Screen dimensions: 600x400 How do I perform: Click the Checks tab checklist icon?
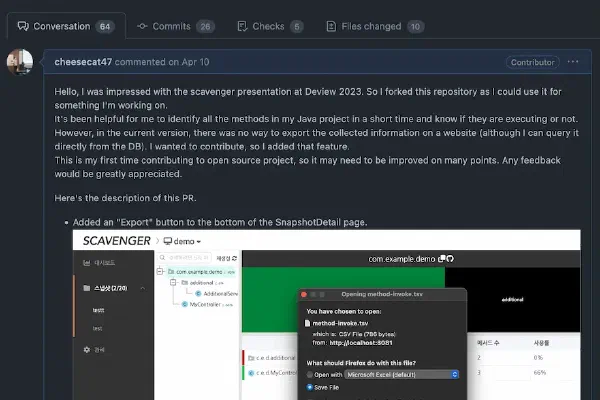click(242, 26)
